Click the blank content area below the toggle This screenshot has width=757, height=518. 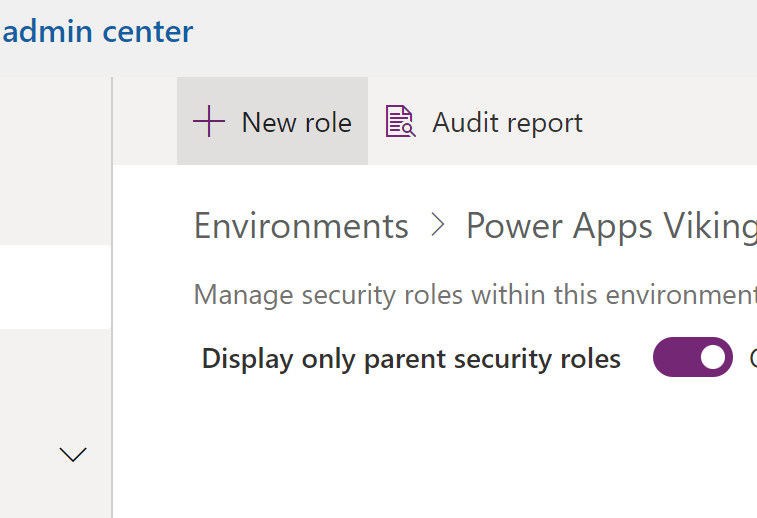tap(450, 450)
